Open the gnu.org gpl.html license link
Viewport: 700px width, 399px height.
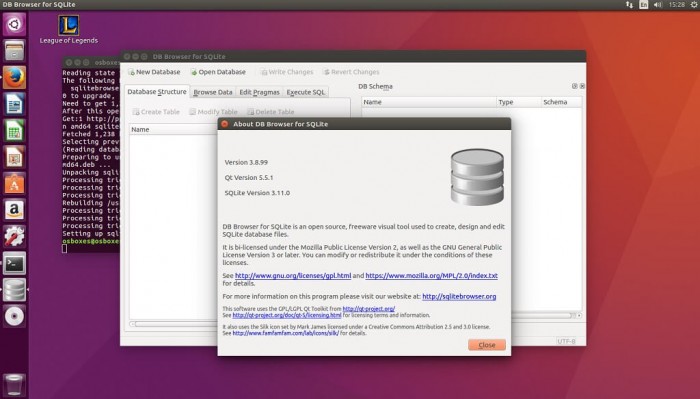click(x=293, y=276)
